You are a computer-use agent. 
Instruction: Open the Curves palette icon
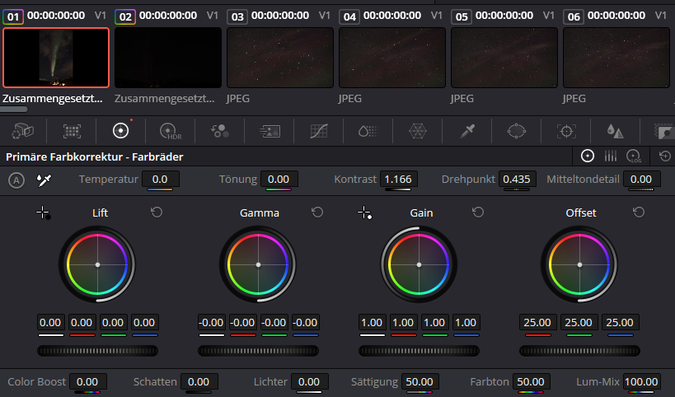click(319, 131)
